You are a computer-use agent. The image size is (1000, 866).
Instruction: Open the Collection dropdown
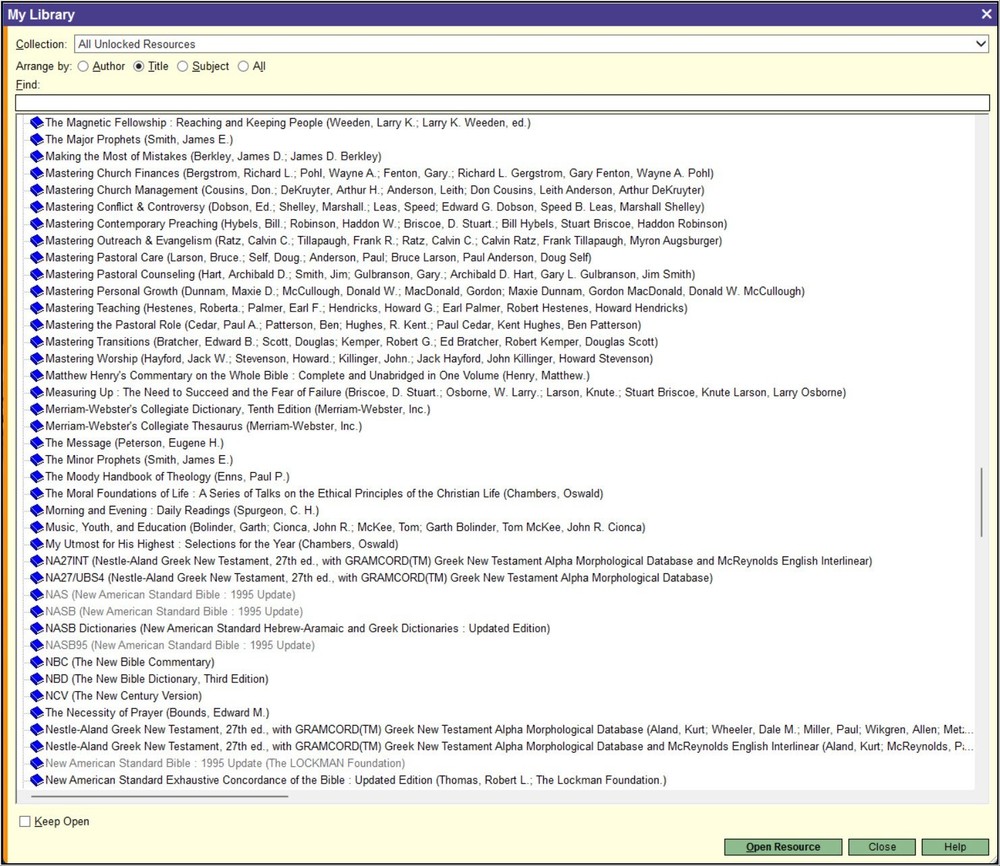[983, 43]
